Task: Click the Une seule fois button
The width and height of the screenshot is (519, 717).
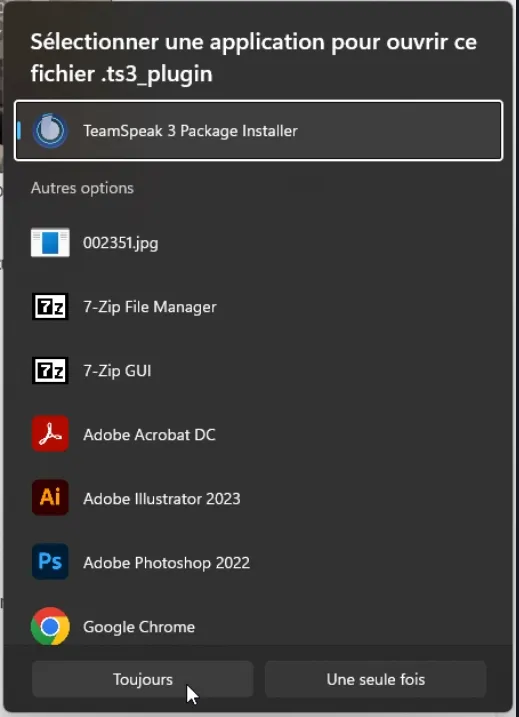Action: (x=375, y=679)
